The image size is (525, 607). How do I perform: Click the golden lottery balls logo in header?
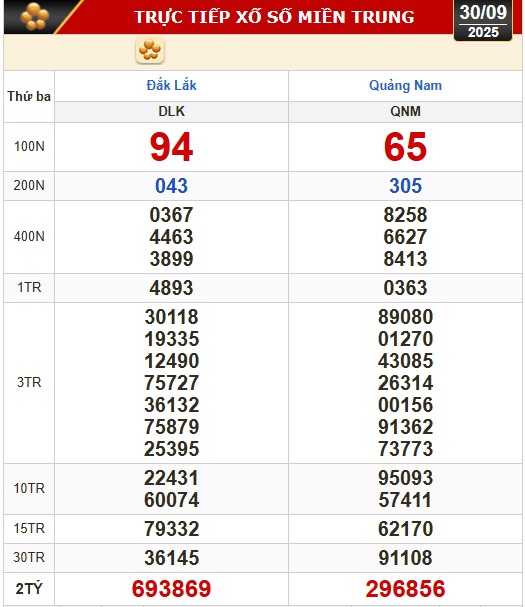click(x=34, y=17)
